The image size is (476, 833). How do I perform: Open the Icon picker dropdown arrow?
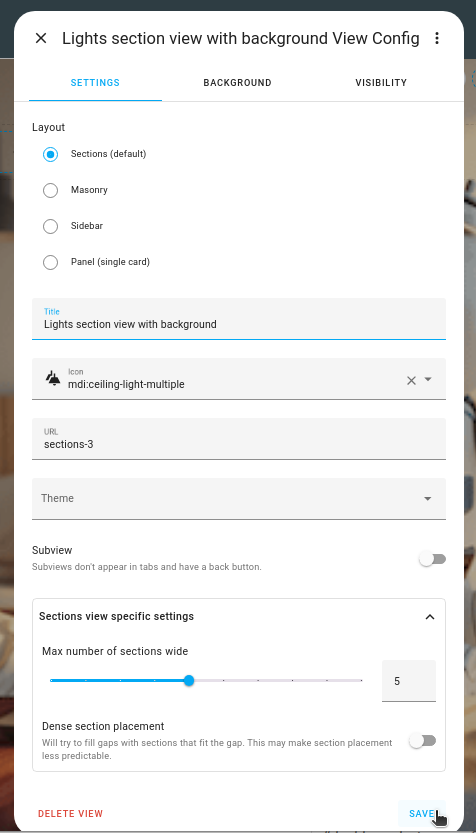428,379
